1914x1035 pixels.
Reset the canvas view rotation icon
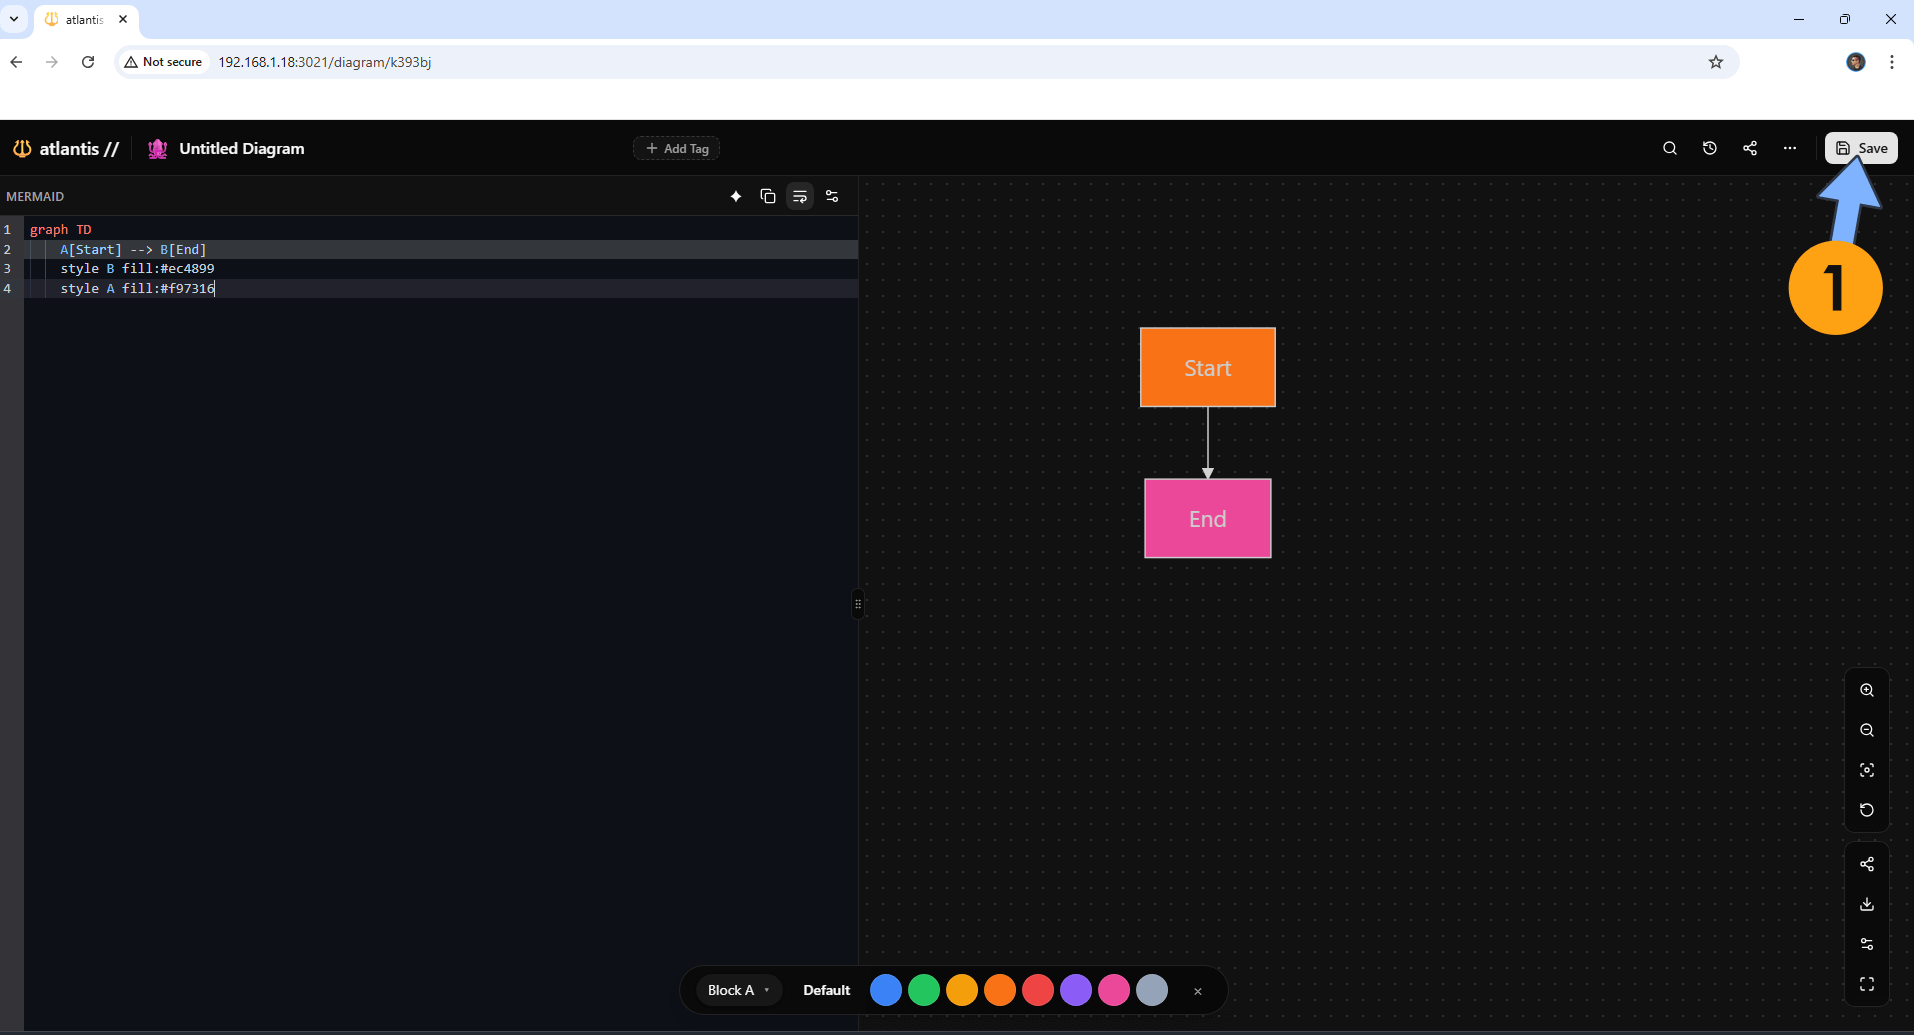click(1867, 810)
